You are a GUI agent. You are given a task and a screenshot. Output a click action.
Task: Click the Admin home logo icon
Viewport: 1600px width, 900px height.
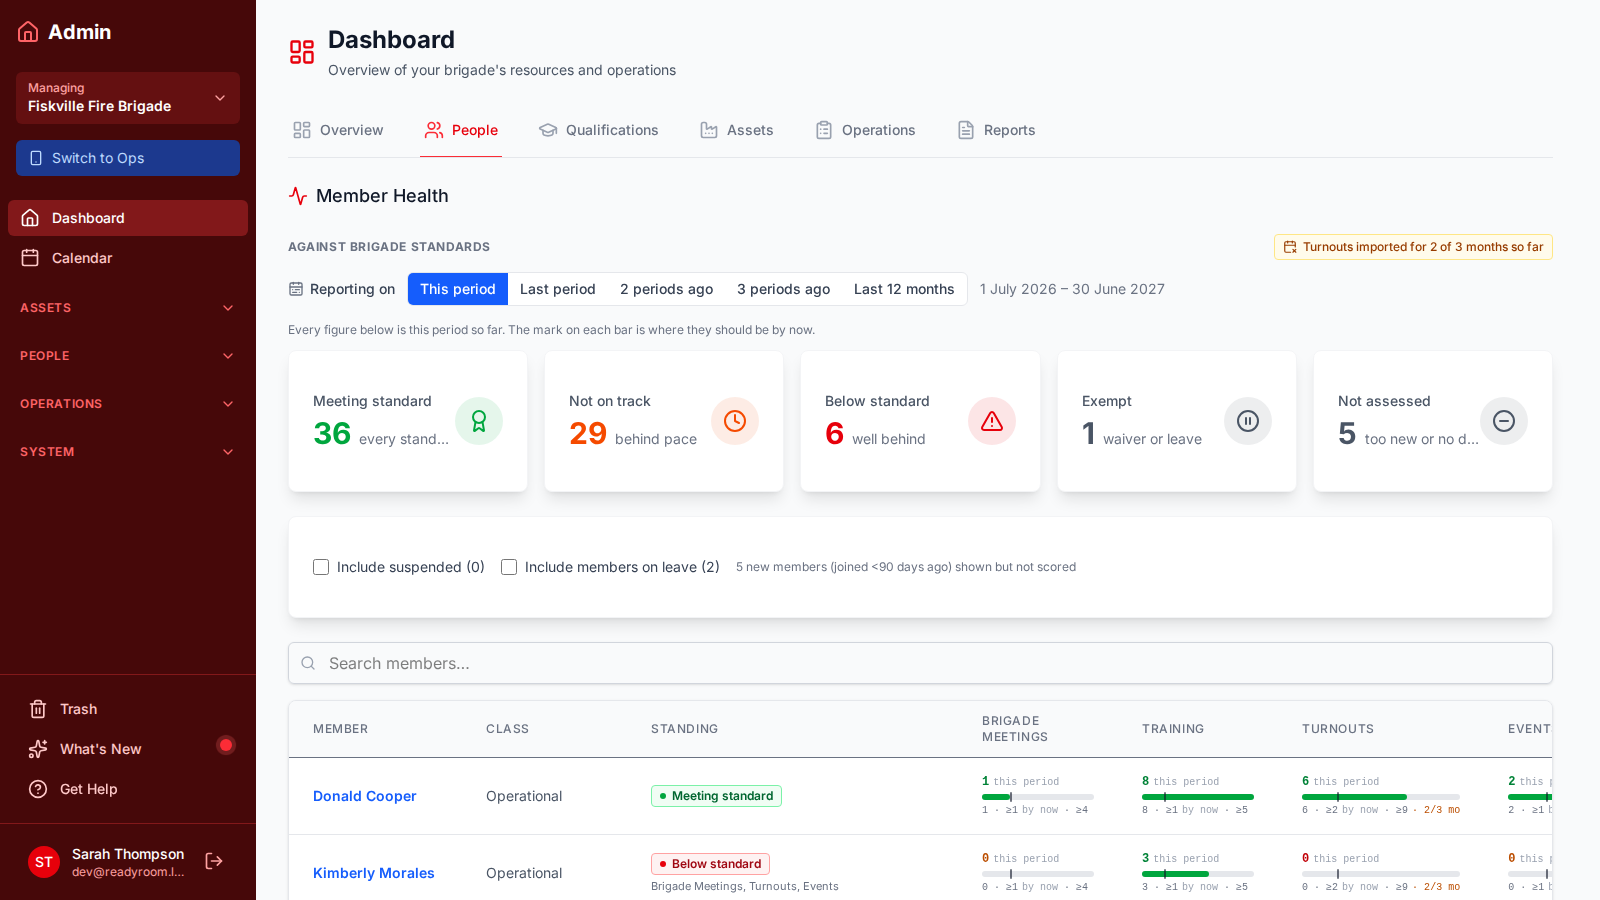[29, 32]
